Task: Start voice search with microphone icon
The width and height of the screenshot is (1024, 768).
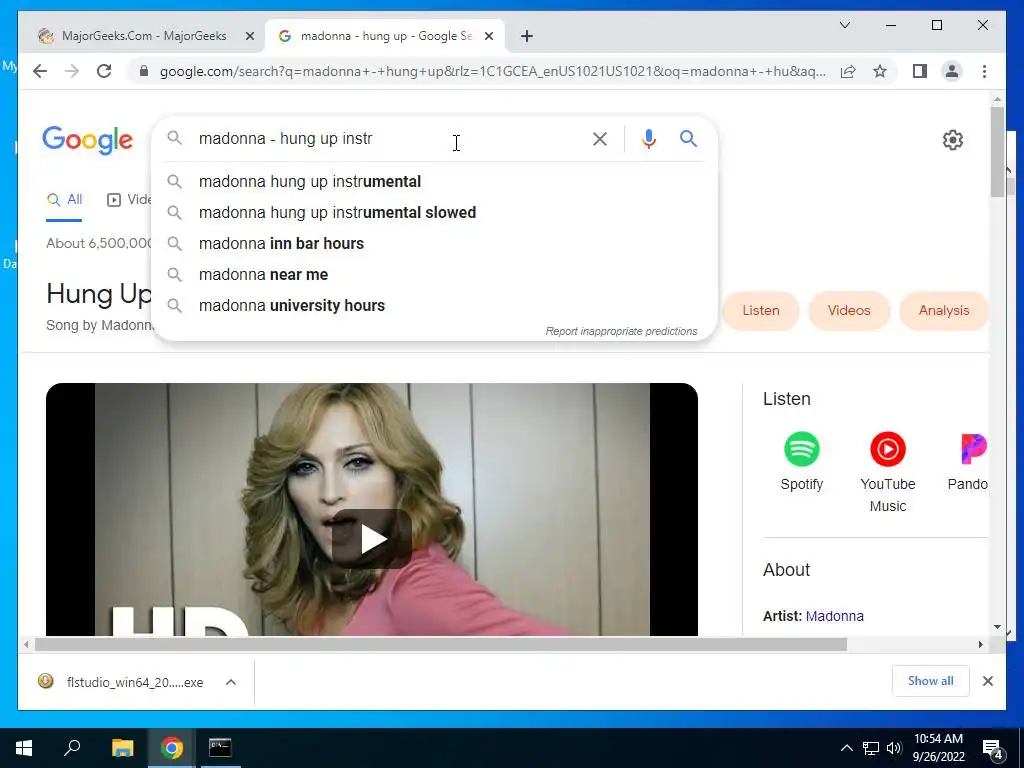Action: pyautogui.click(x=648, y=138)
